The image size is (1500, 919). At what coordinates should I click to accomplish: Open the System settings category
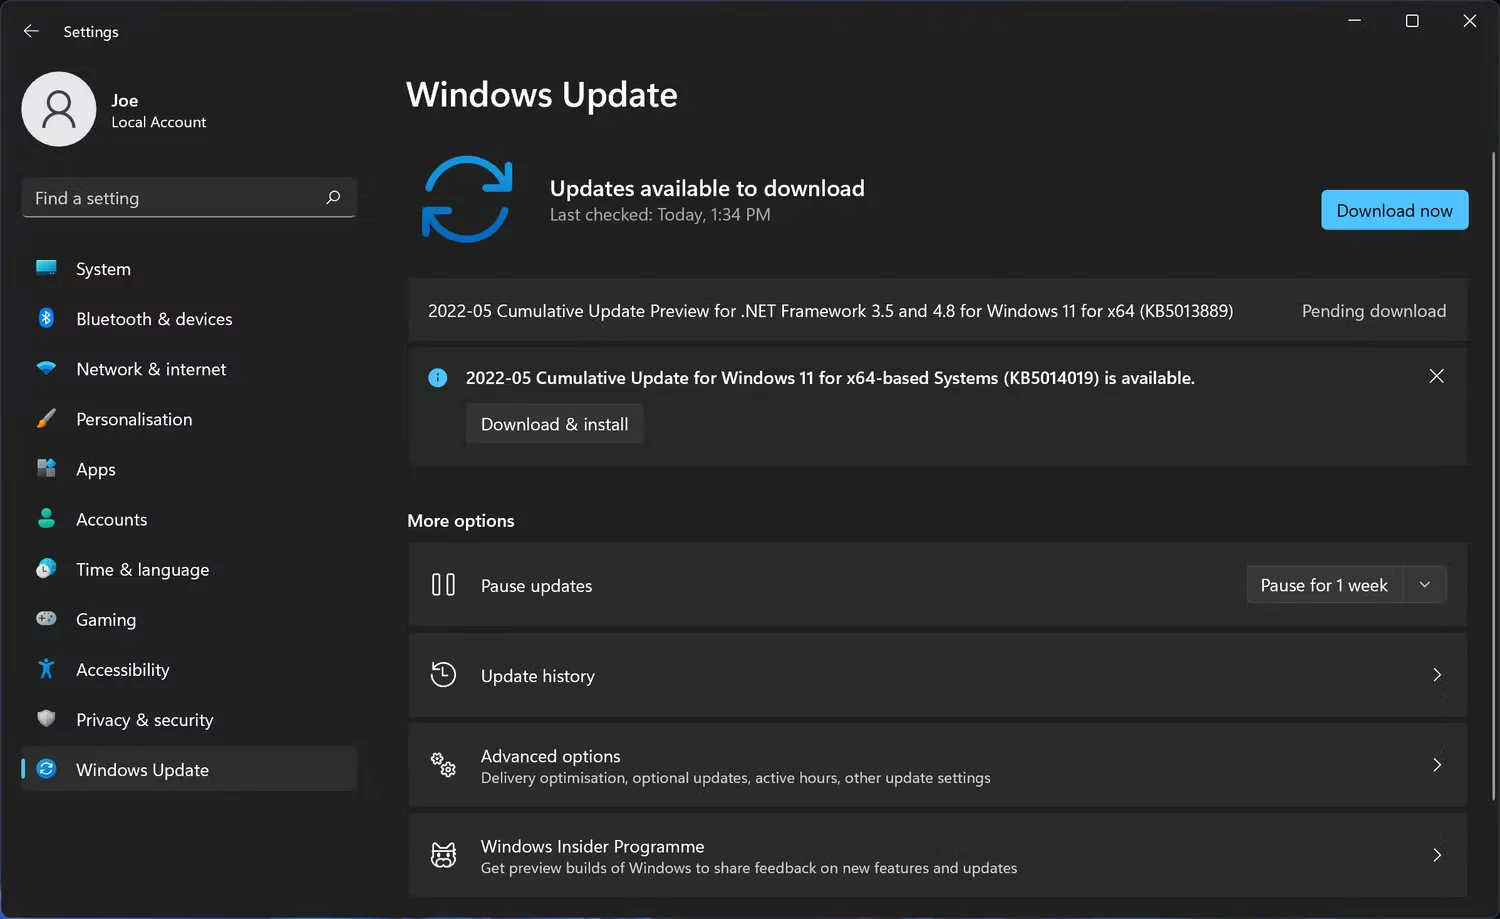(103, 269)
